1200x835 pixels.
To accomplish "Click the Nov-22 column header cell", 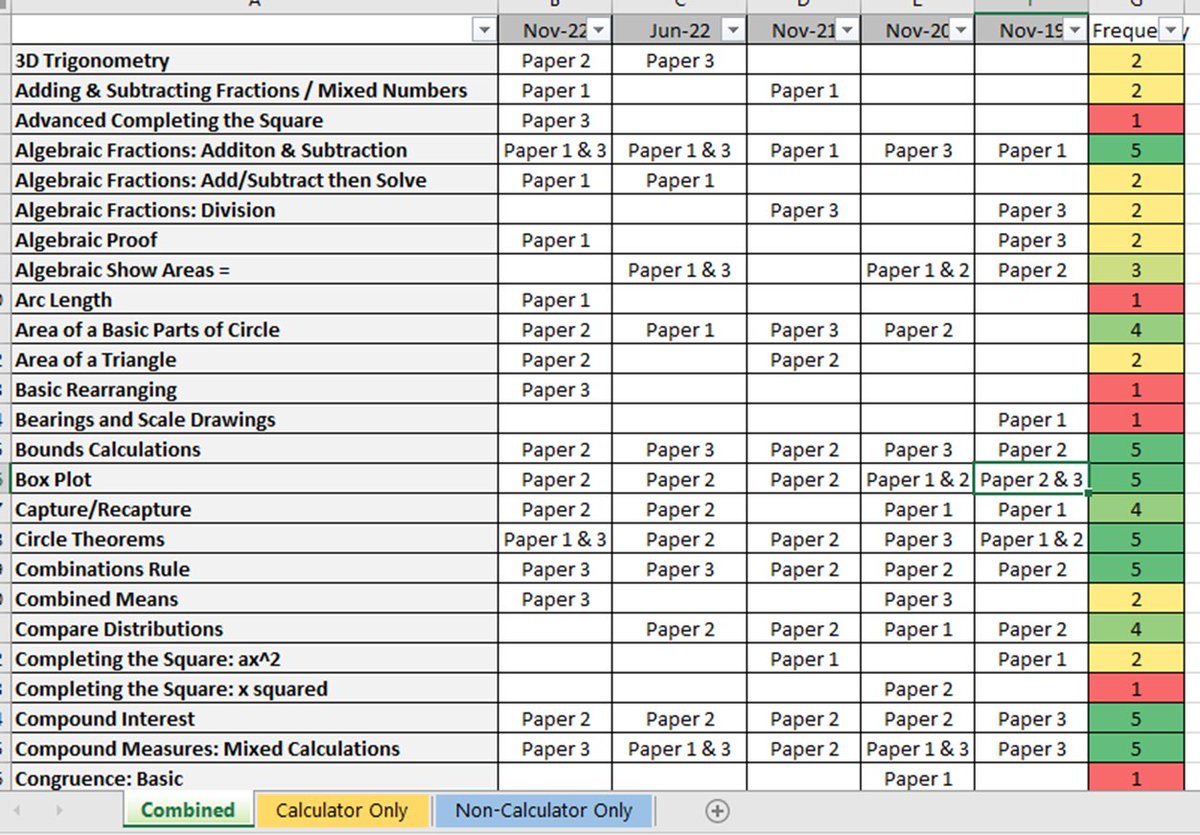I will pos(555,31).
